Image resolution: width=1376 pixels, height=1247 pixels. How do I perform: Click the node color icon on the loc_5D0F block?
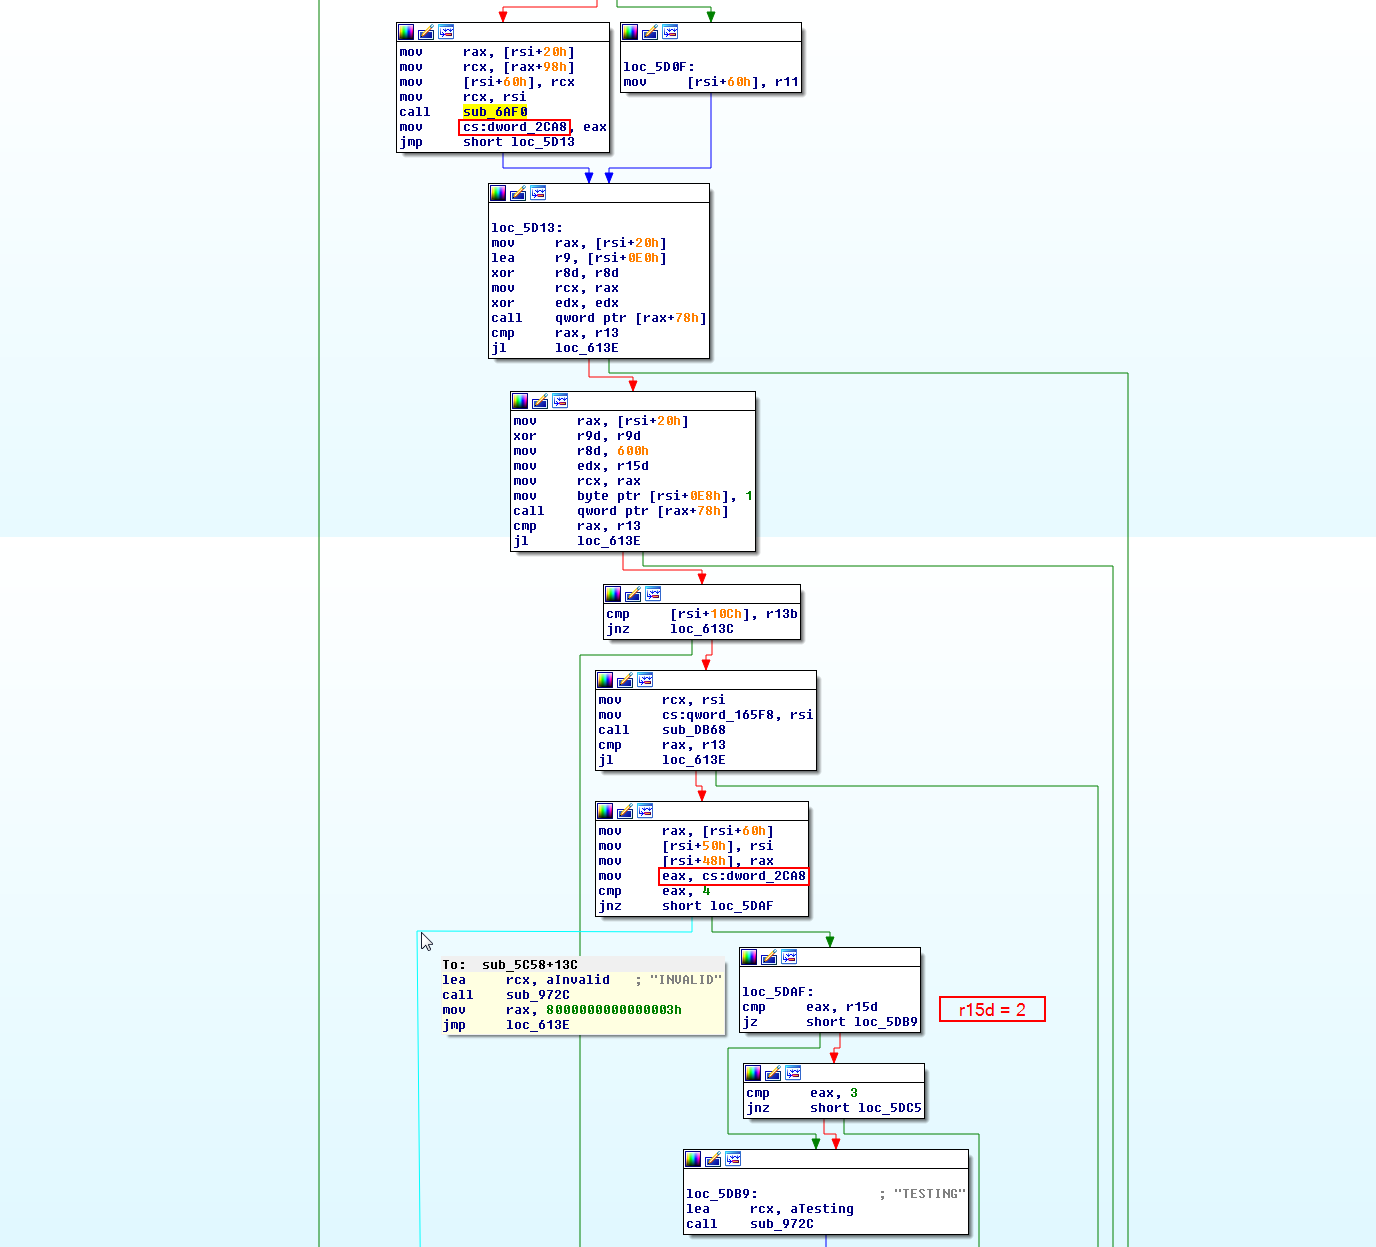click(x=630, y=32)
